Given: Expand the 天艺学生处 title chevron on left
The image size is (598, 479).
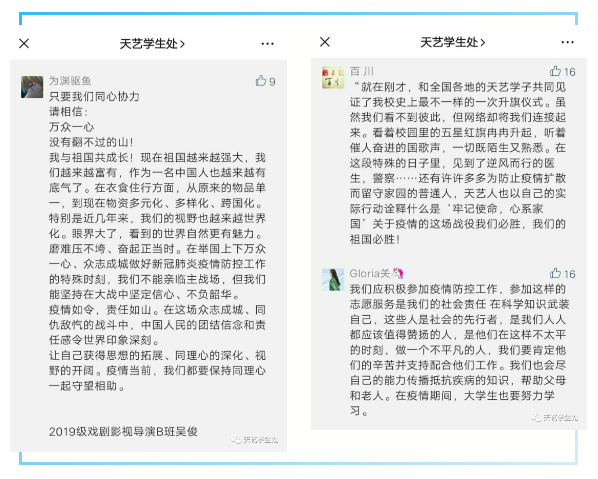Looking at the screenshot, I should click(183, 44).
